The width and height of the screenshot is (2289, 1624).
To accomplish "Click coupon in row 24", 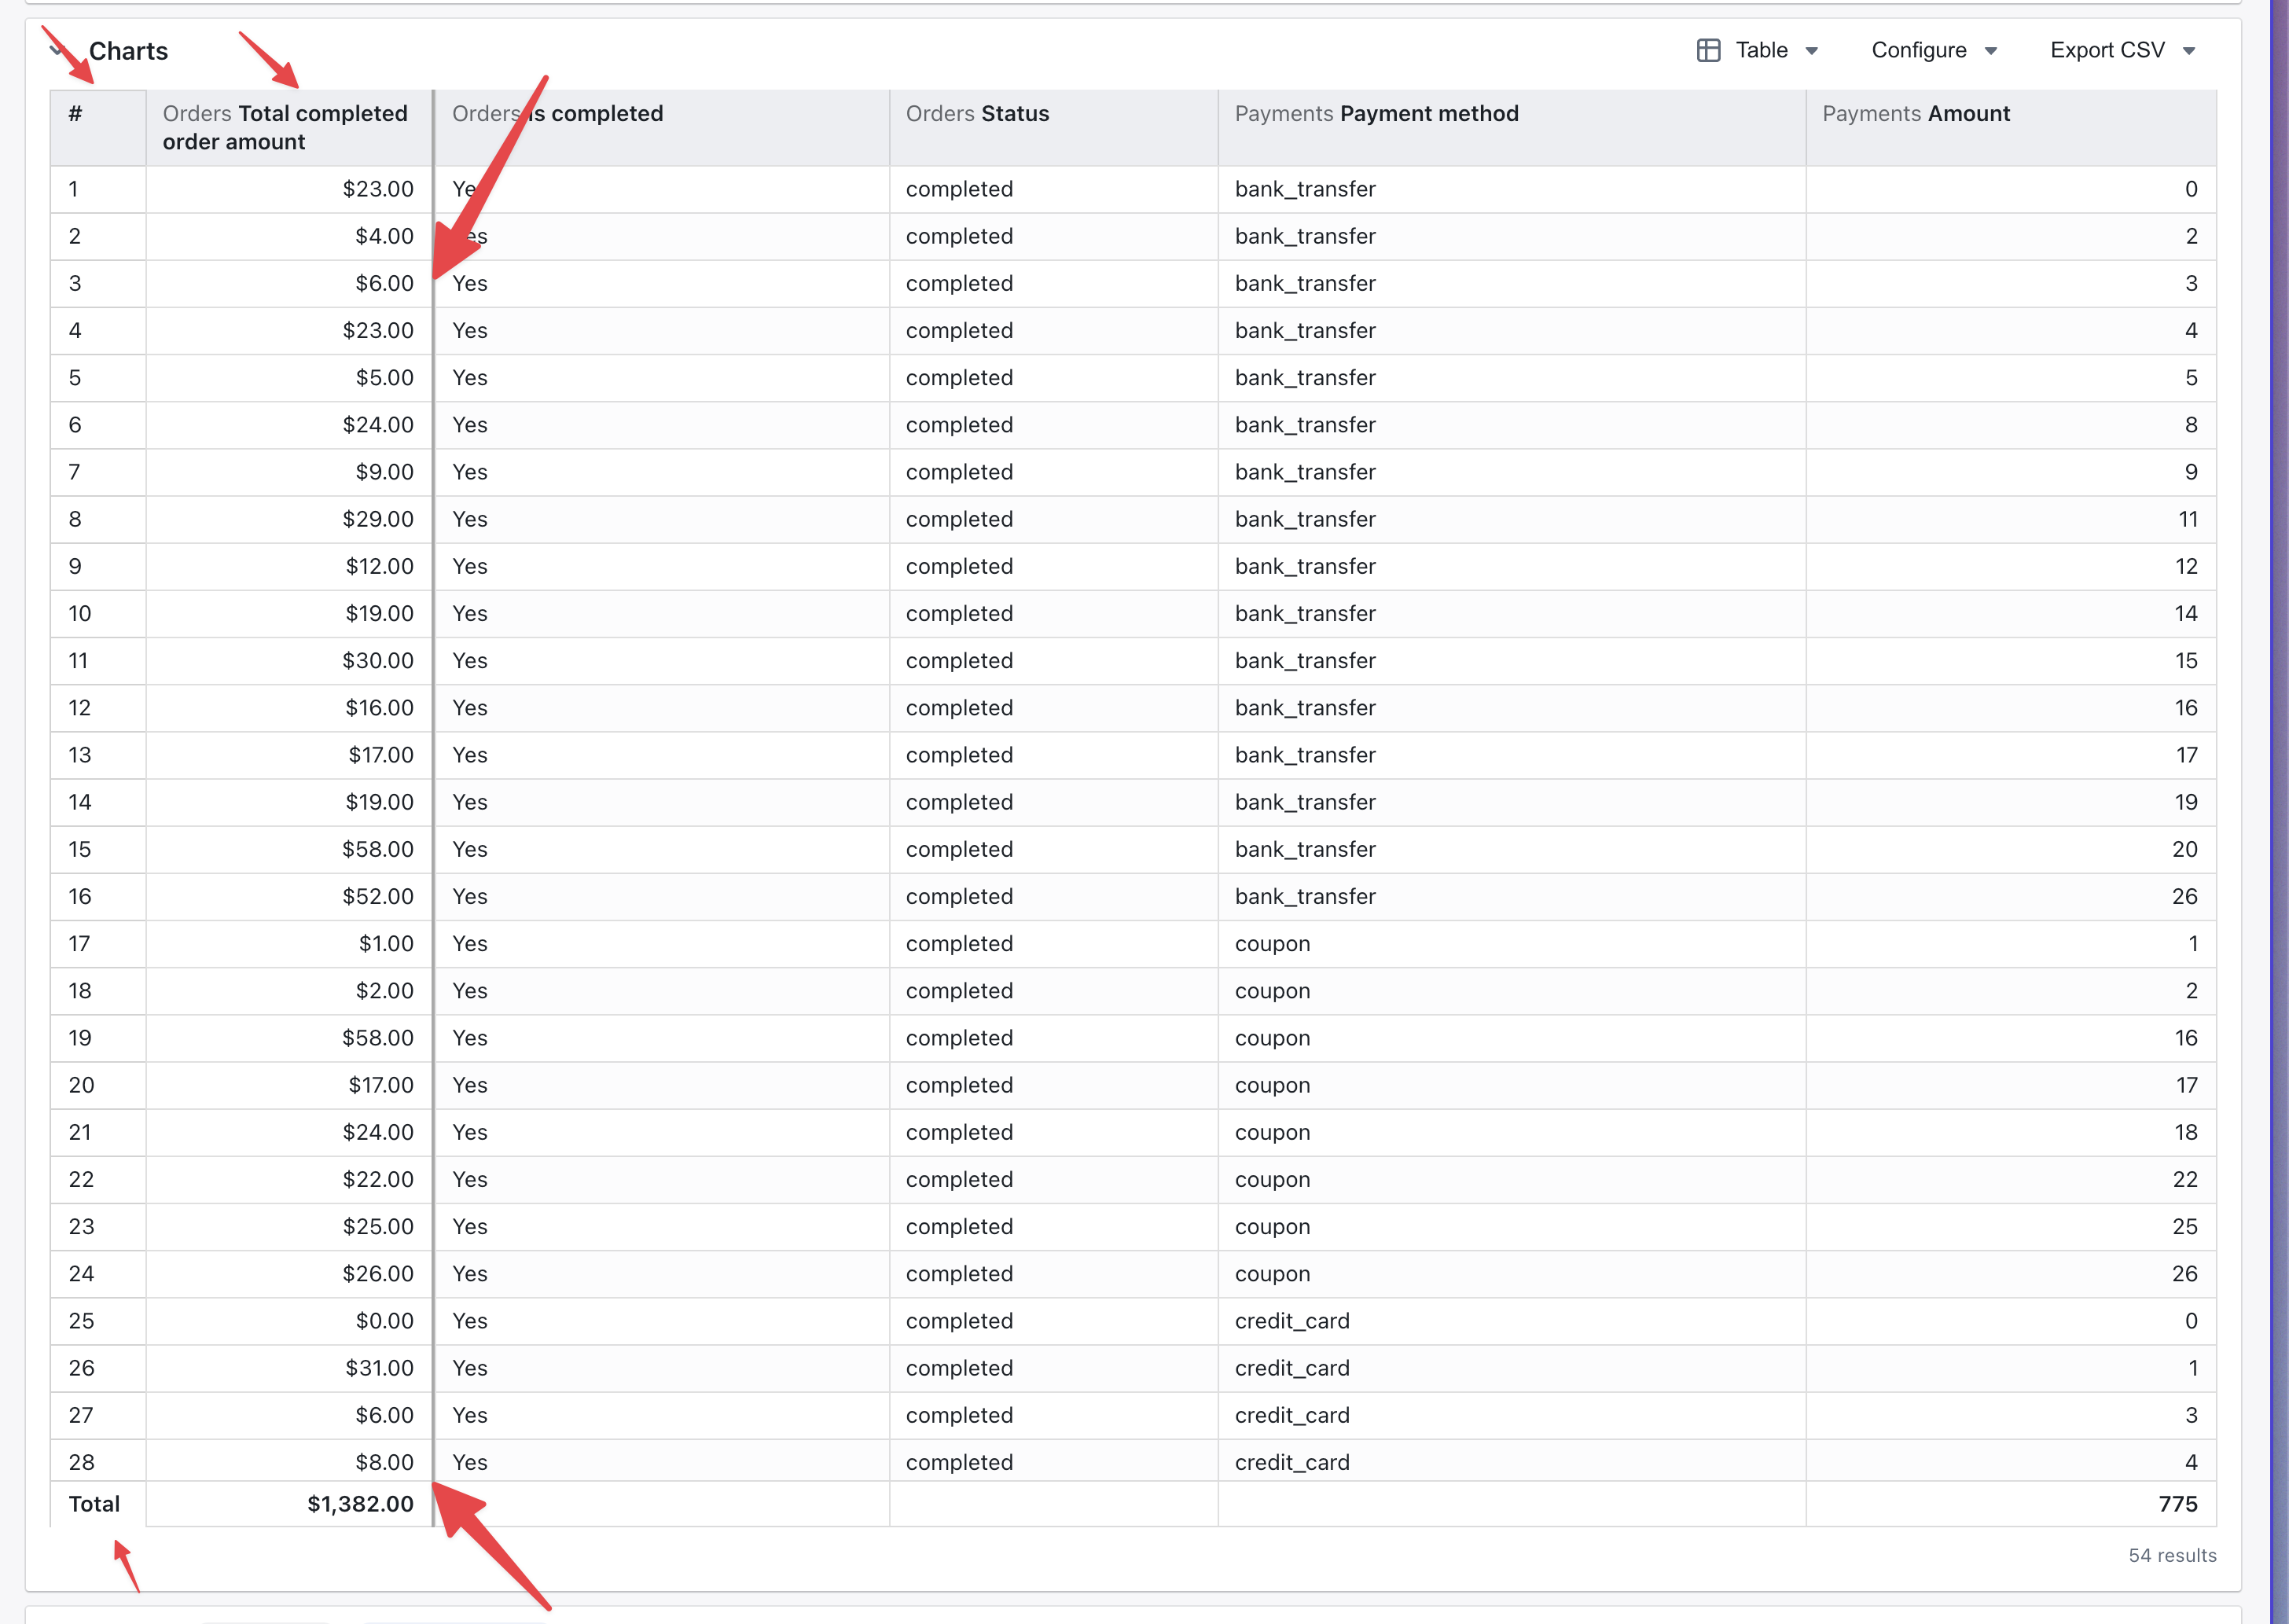I will (x=1272, y=1273).
